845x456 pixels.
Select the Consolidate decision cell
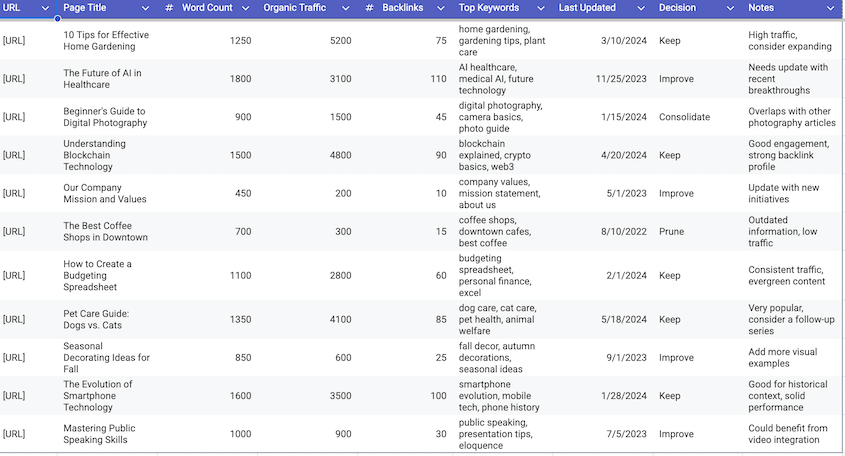pyautogui.click(x=684, y=117)
